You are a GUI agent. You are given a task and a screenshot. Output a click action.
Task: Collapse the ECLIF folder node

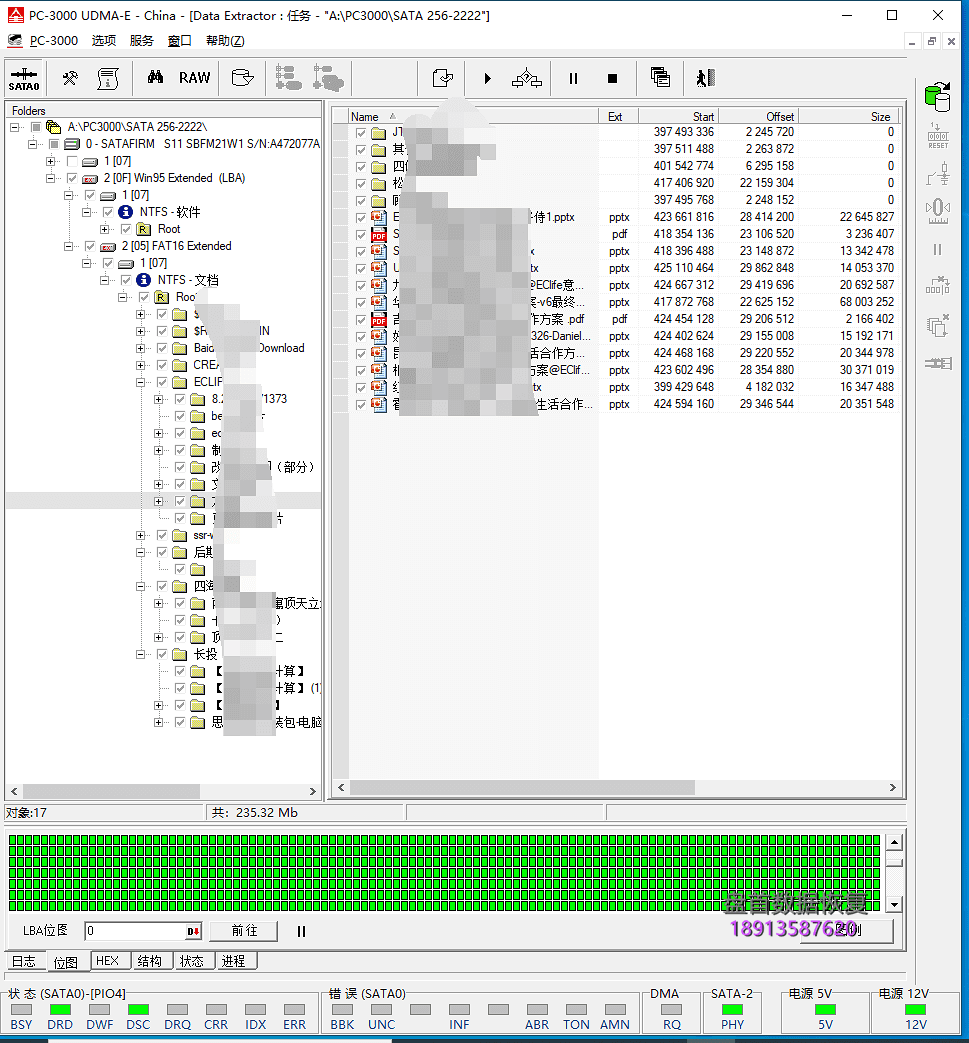(140, 382)
